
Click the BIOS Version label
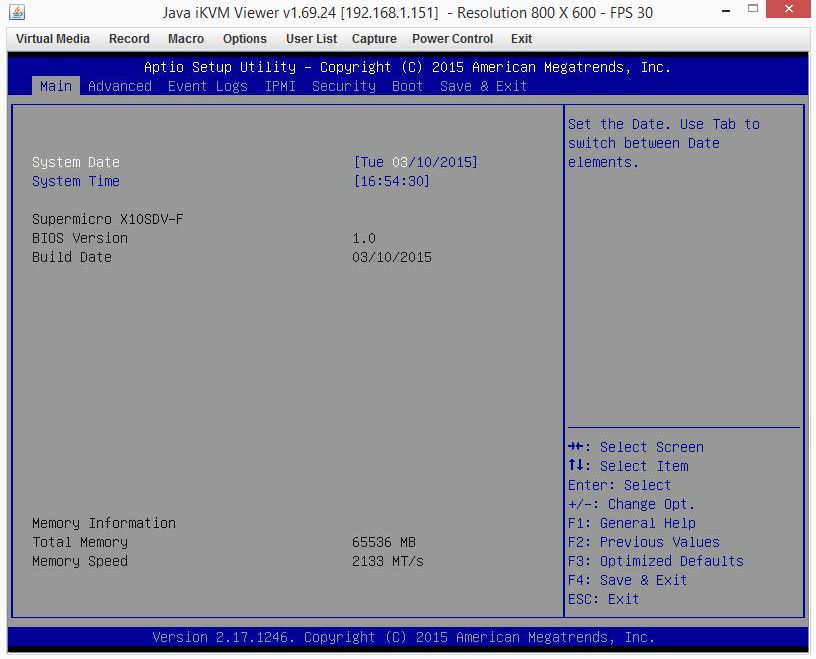(80, 238)
